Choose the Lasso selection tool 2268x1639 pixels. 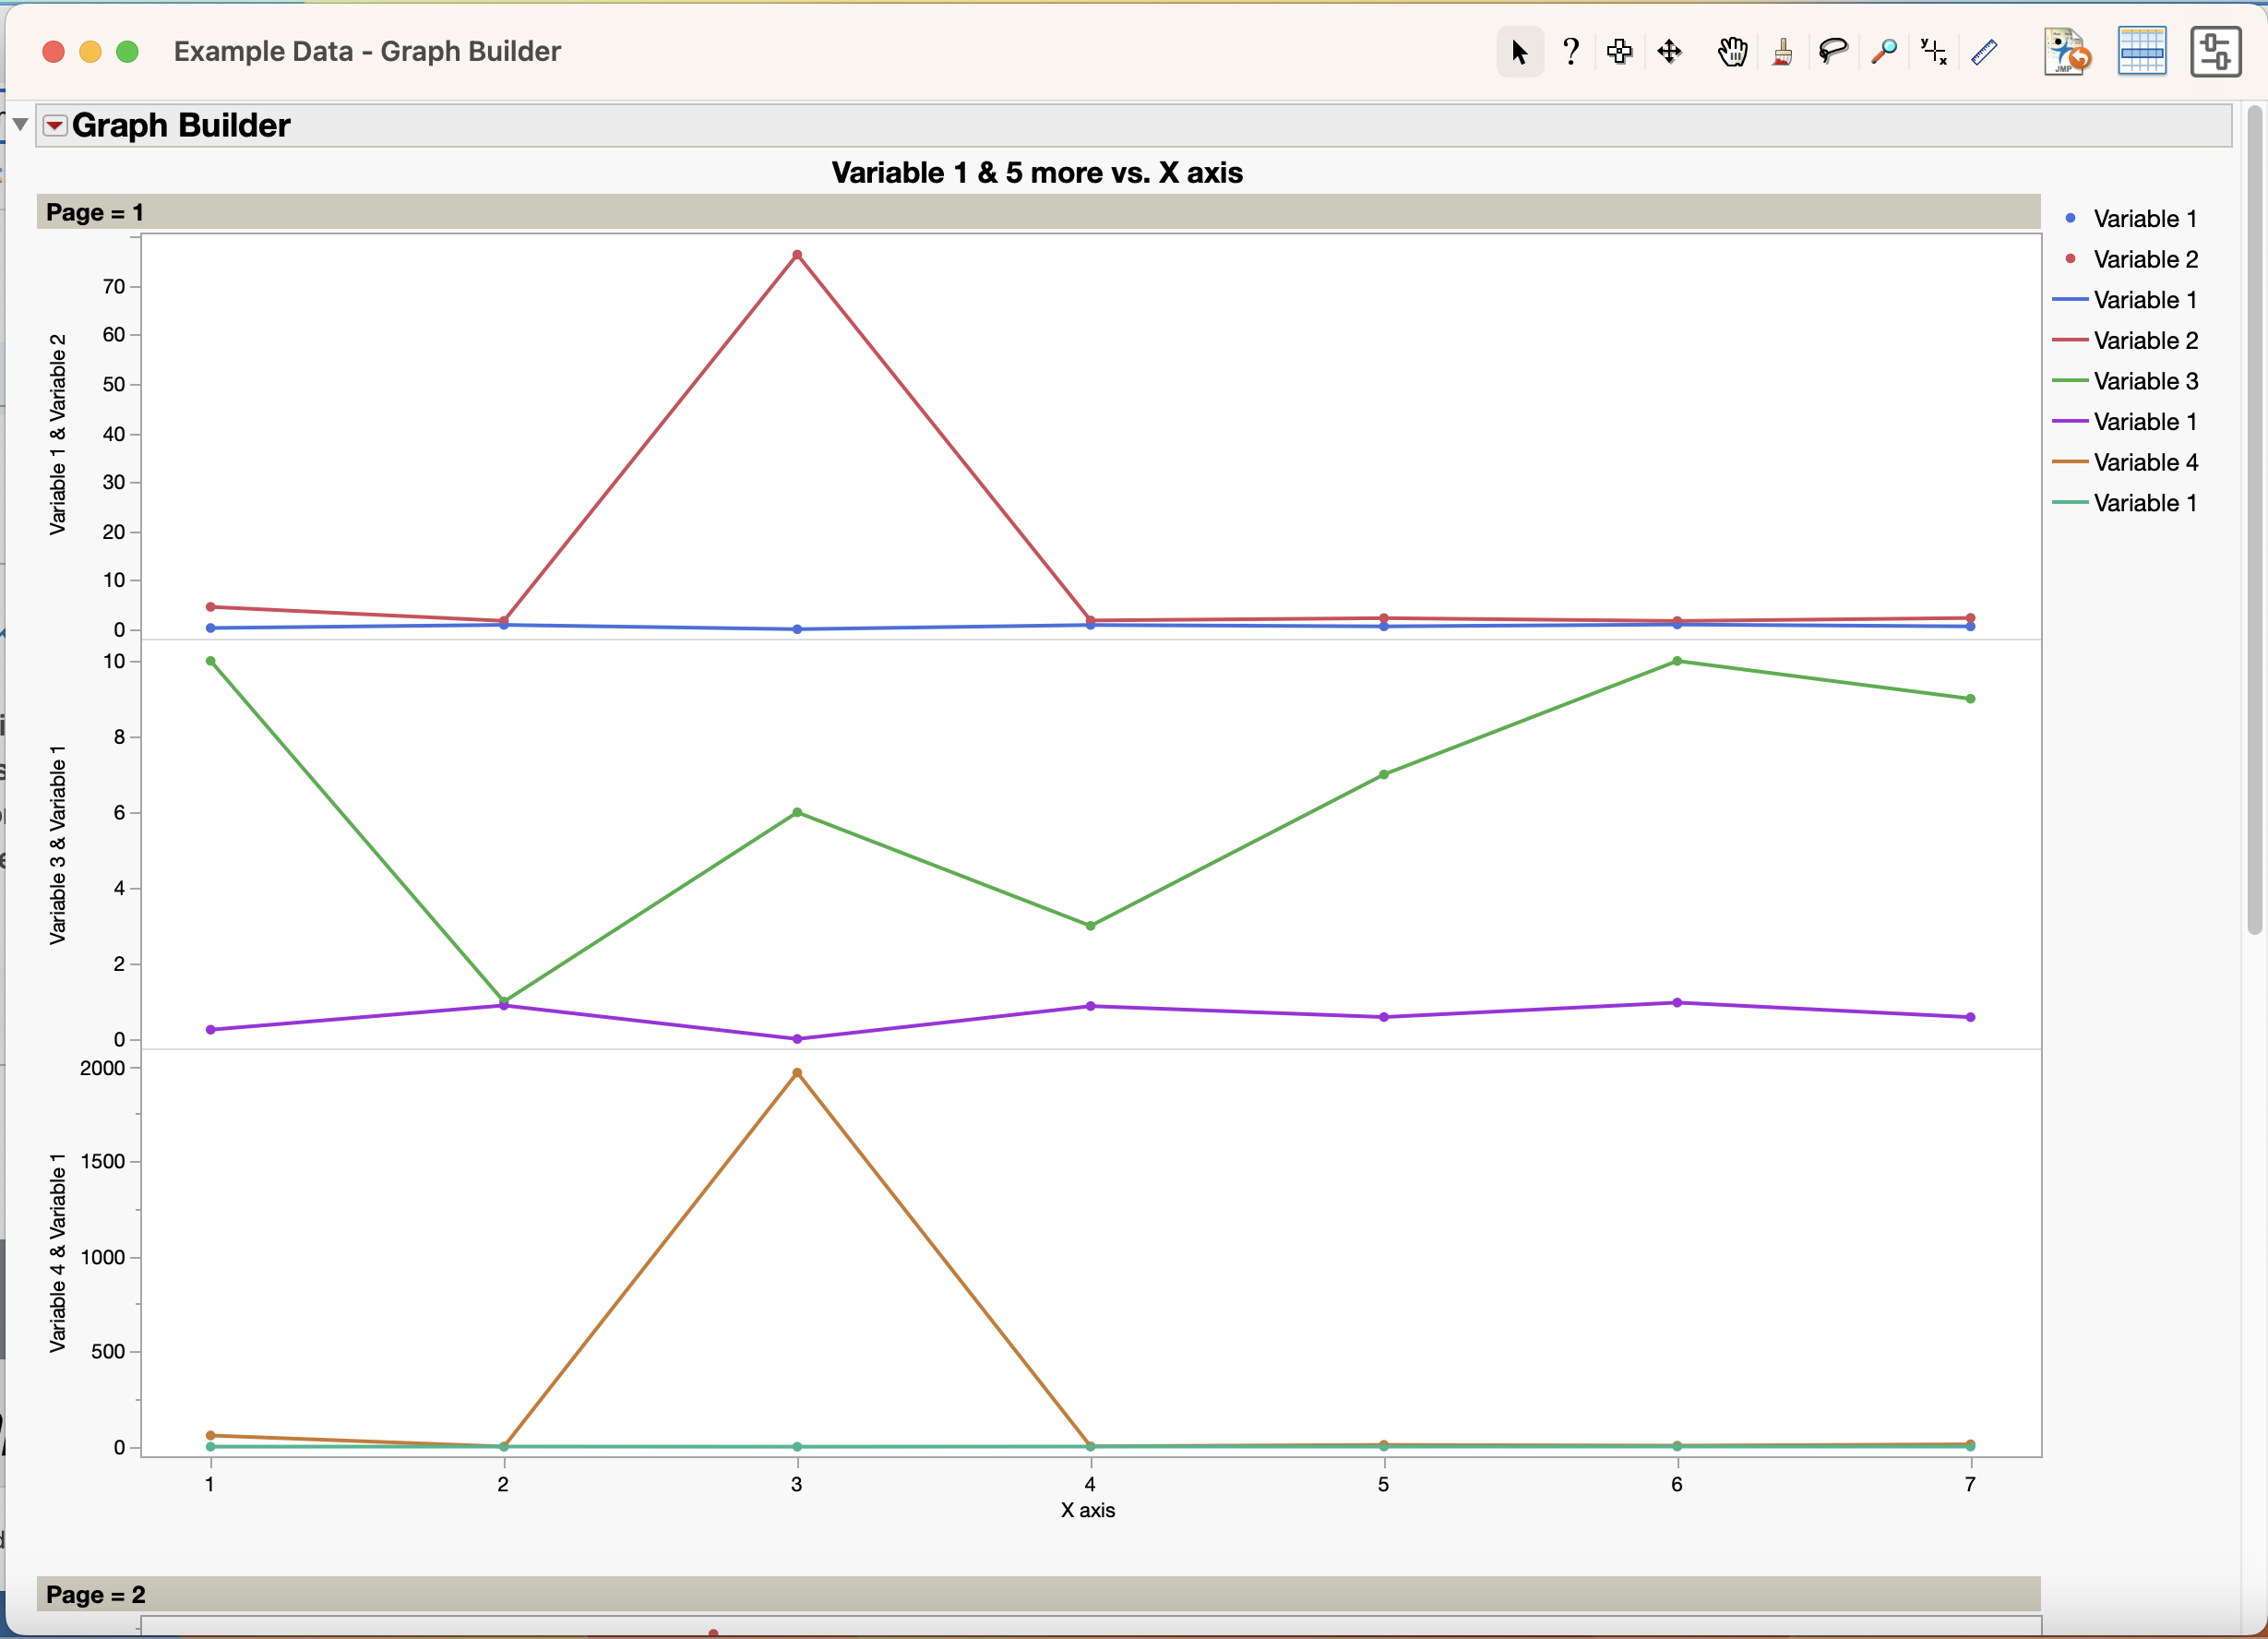[1832, 51]
